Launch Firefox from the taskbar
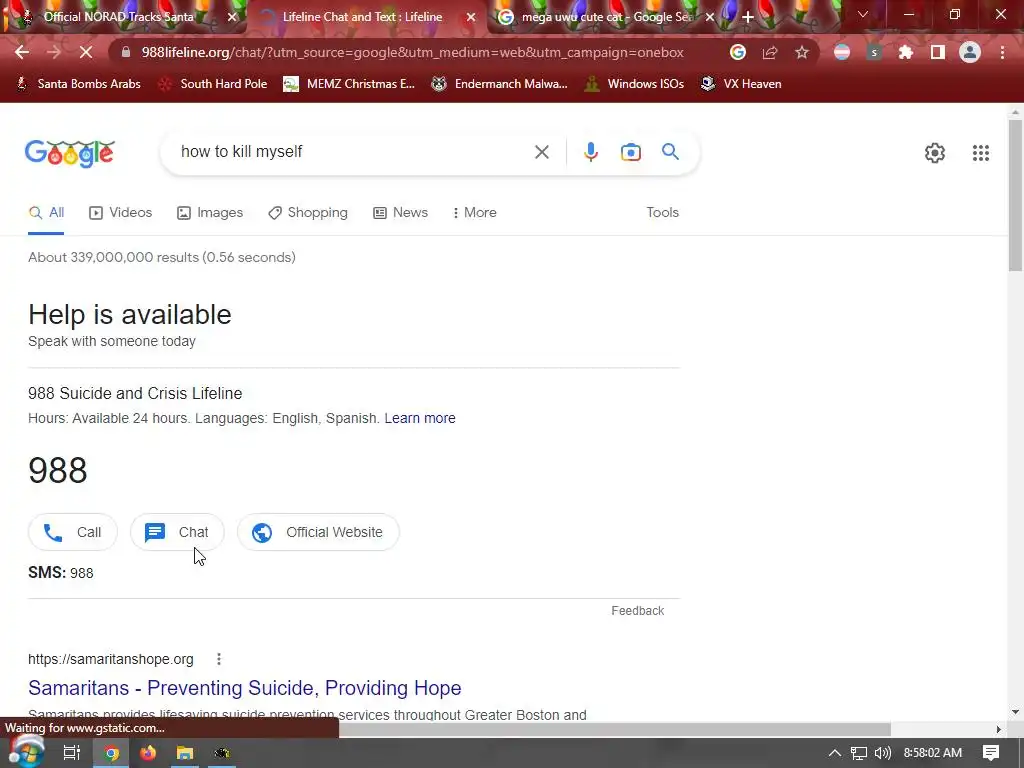Screen dimensions: 1024x768 point(148,753)
